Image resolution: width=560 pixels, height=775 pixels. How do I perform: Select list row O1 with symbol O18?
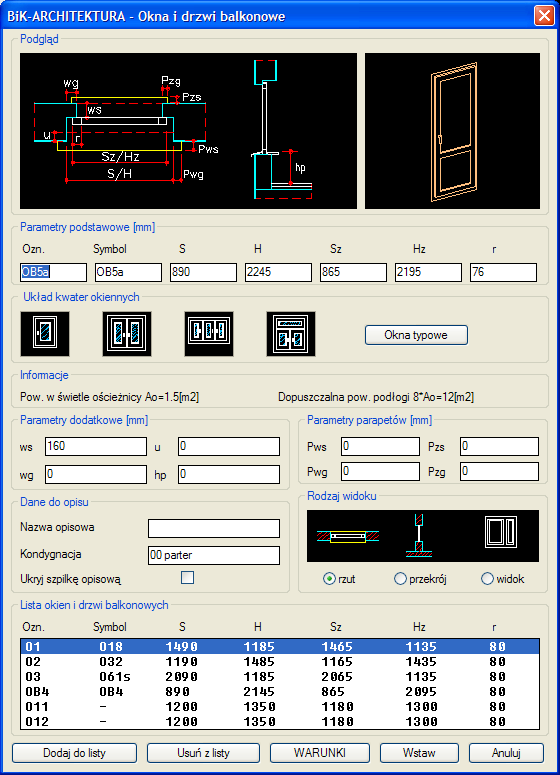280,646
